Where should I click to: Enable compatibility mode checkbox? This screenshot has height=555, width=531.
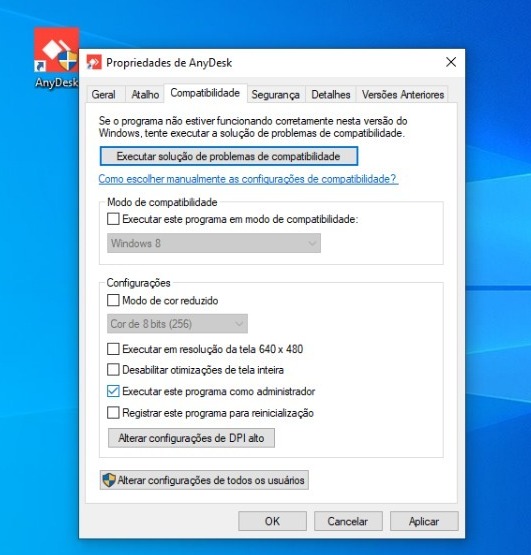[x=113, y=219]
